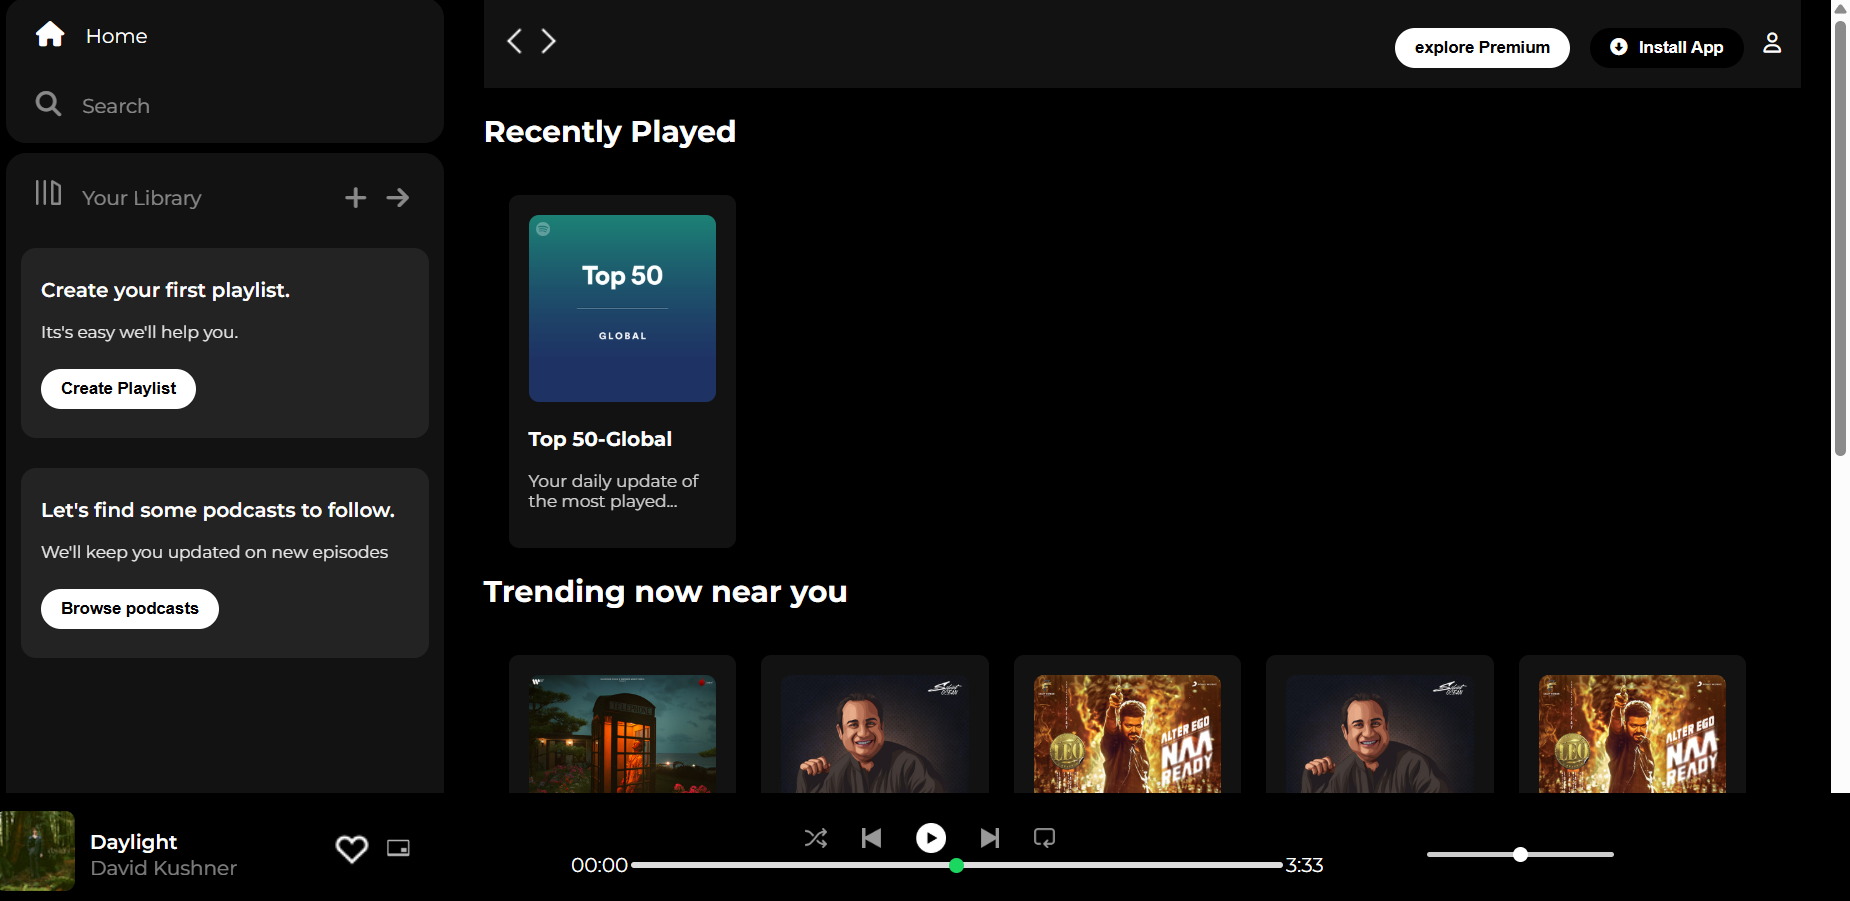Click 'Create your first playlist.' text
Image resolution: width=1850 pixels, height=901 pixels.
pyautogui.click(x=166, y=290)
